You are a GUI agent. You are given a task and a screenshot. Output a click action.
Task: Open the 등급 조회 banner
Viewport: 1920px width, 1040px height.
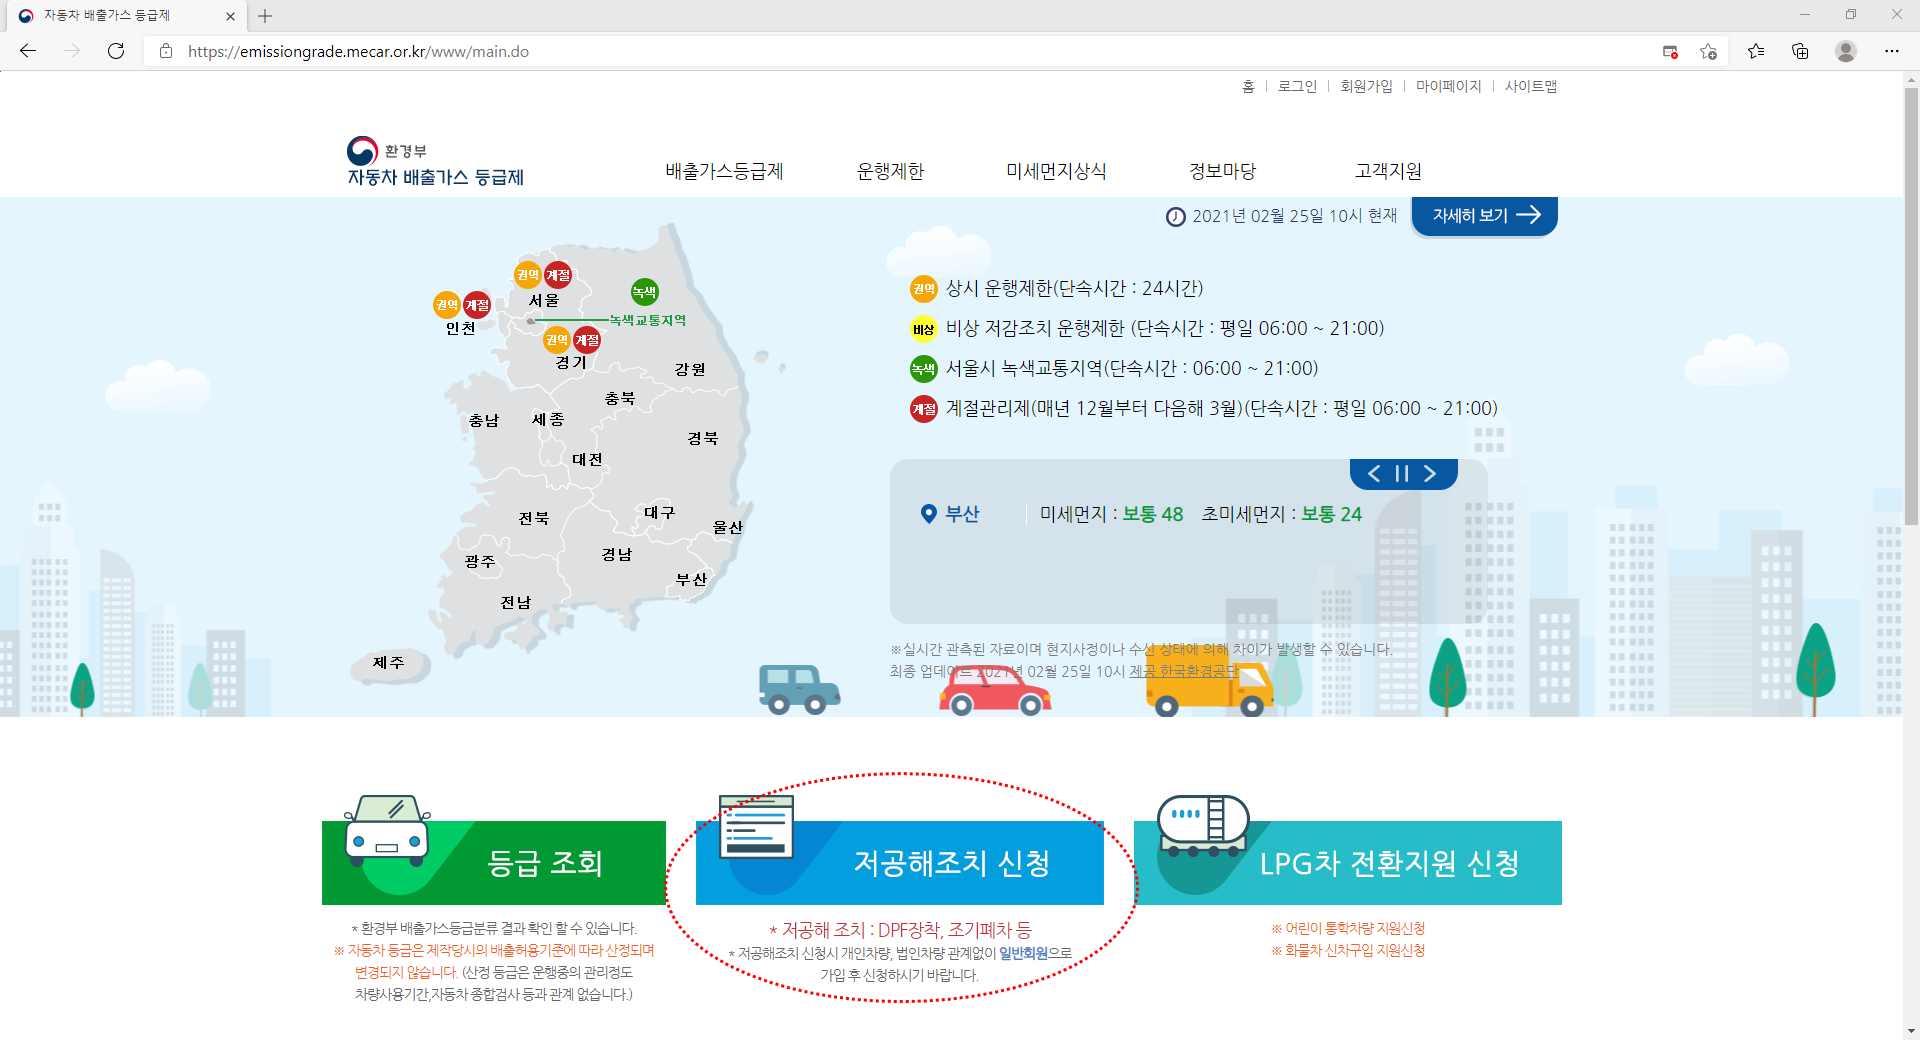(494, 862)
